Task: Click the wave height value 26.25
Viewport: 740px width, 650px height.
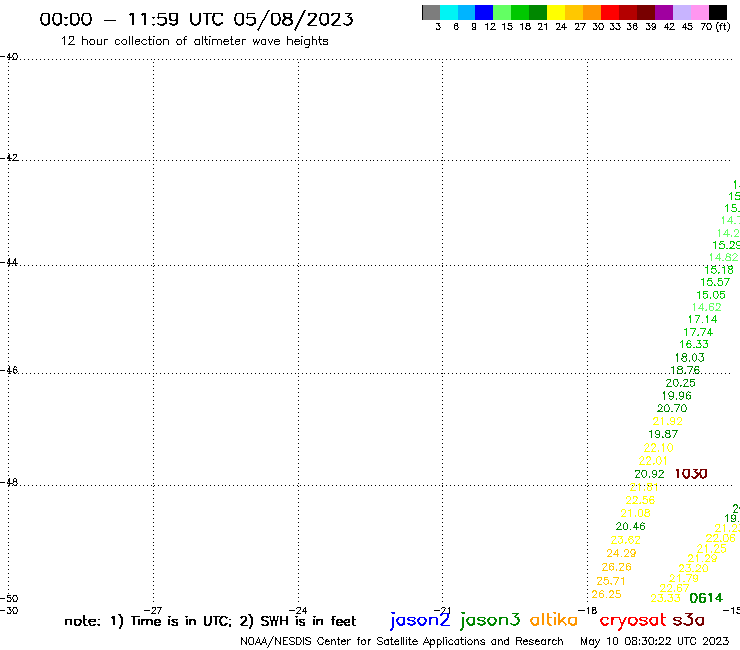Action: coord(606,594)
